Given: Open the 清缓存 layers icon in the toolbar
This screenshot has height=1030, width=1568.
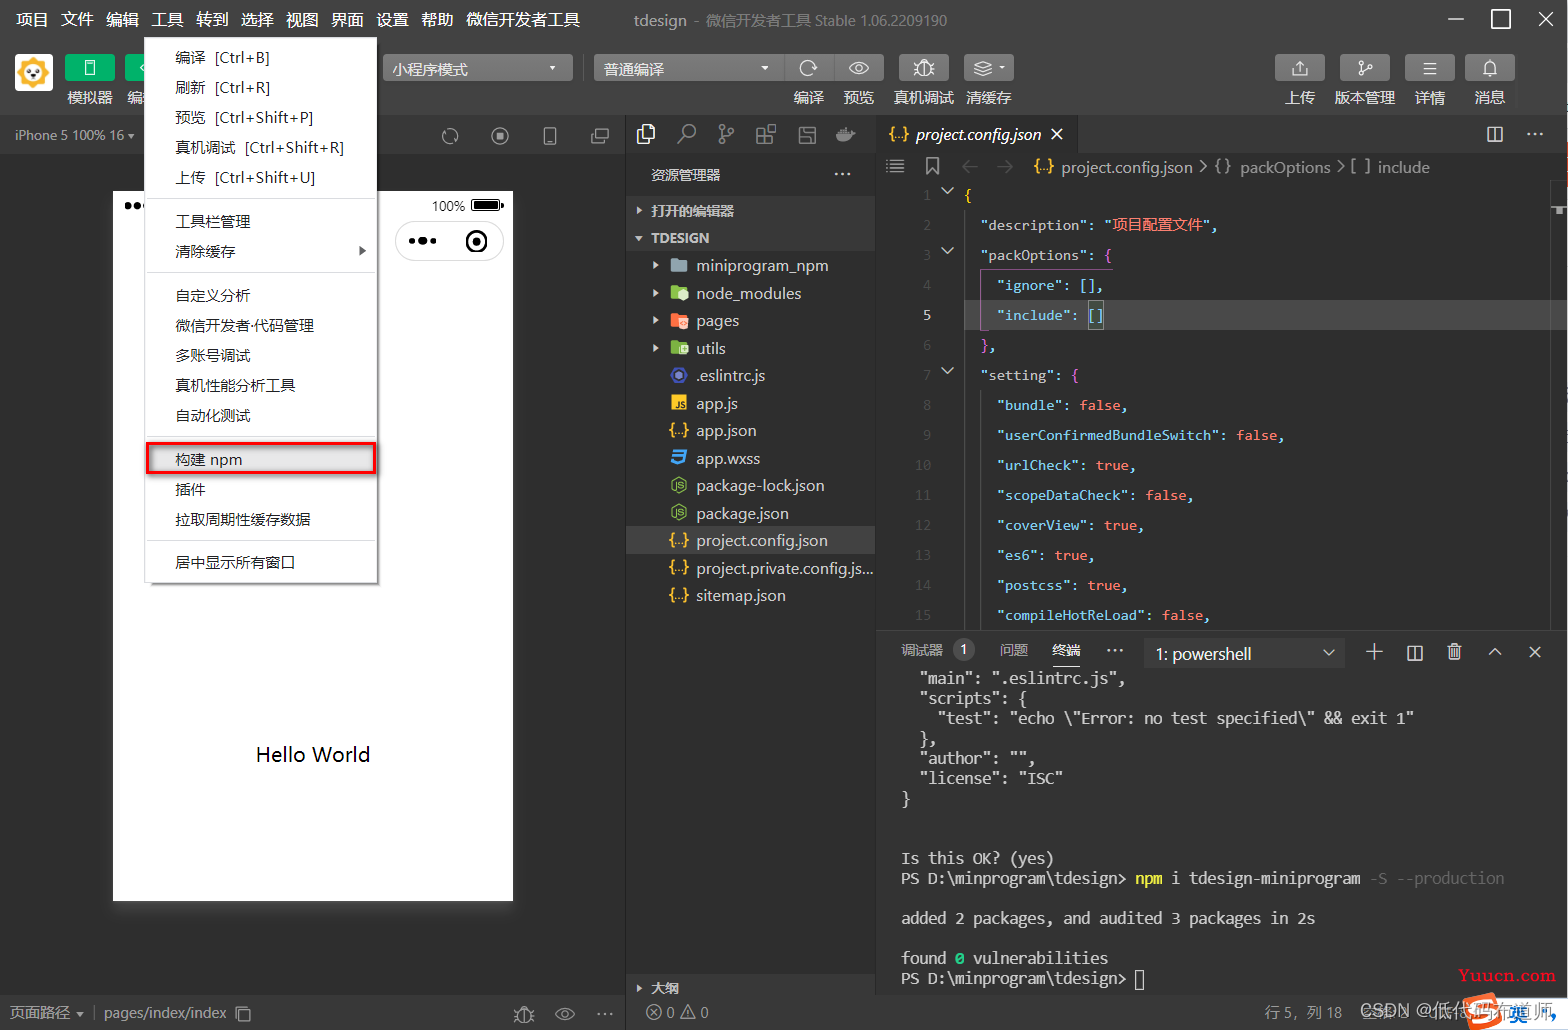Looking at the screenshot, I should click(988, 68).
